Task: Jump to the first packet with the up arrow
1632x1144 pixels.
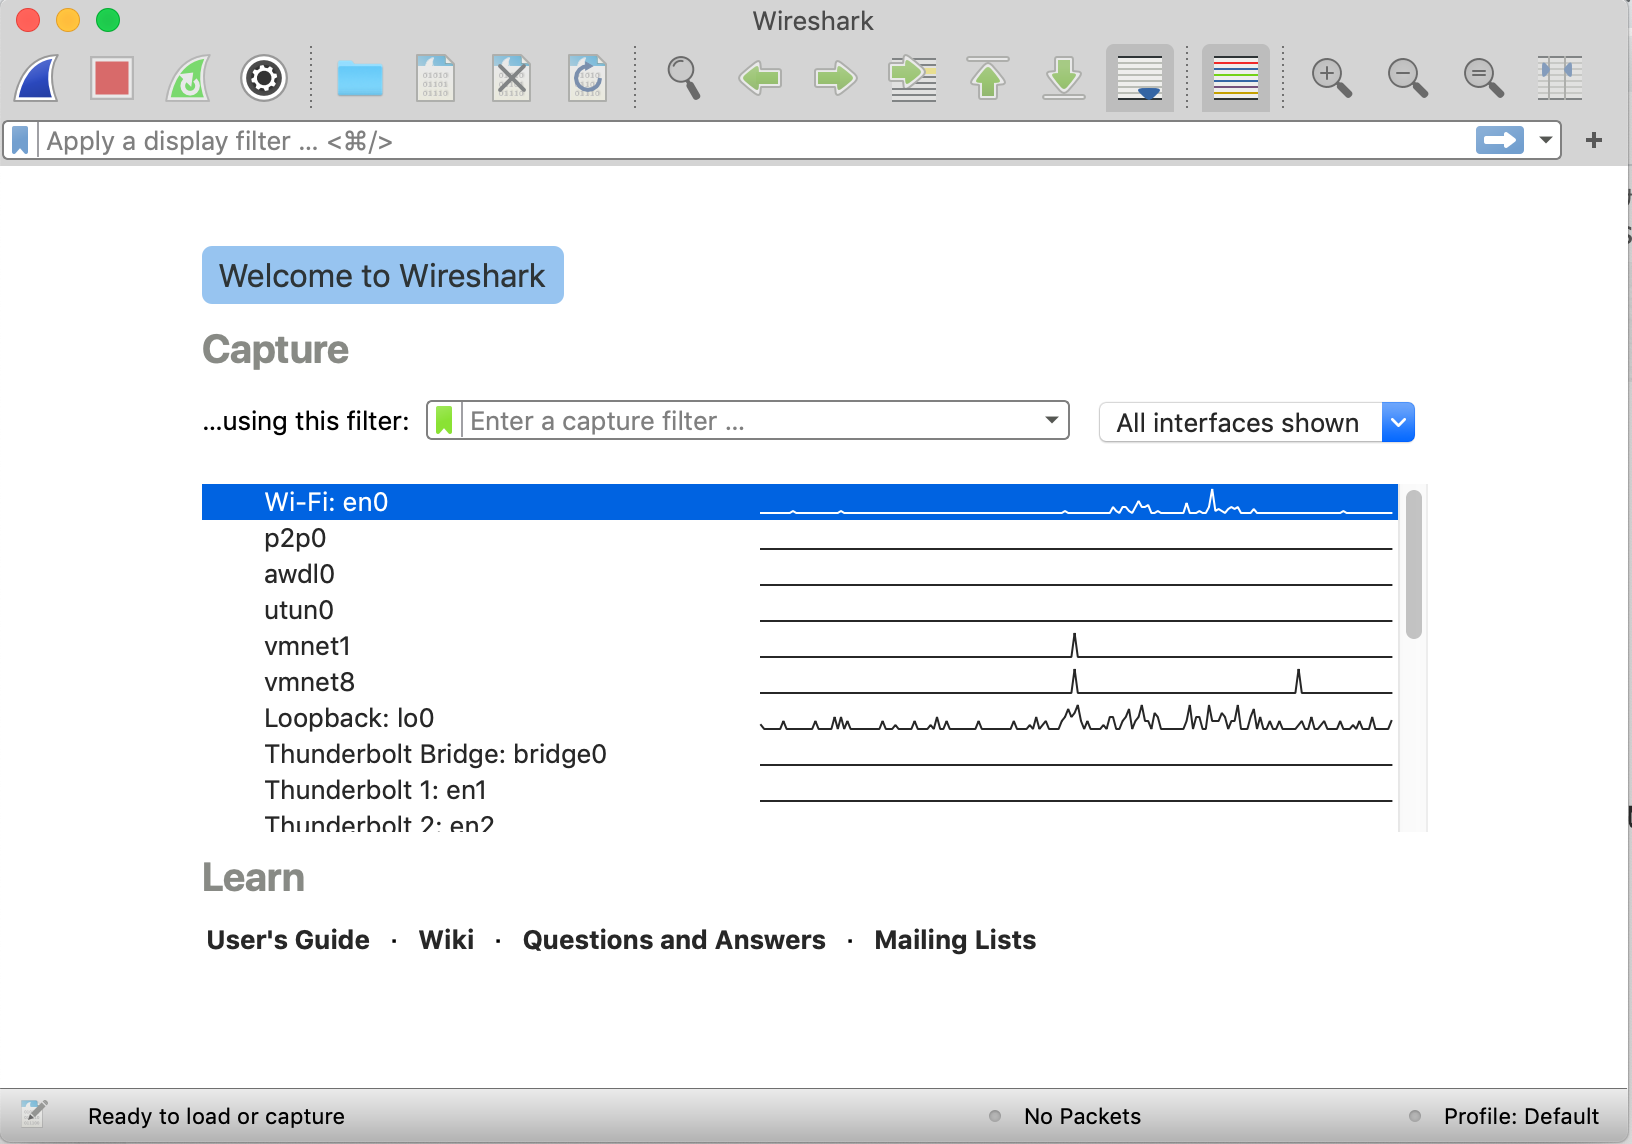Action: [988, 78]
